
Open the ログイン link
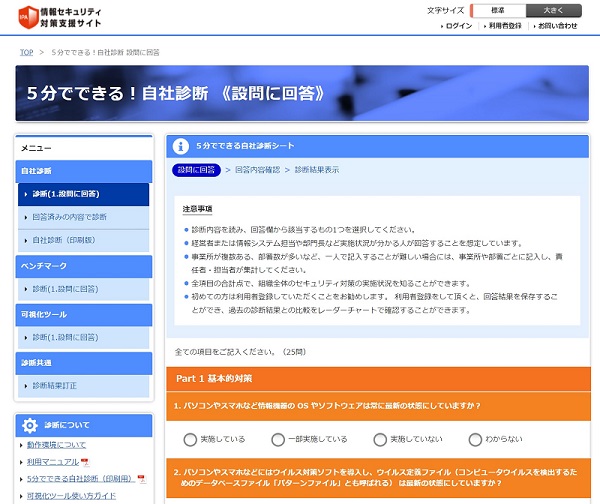point(458,26)
